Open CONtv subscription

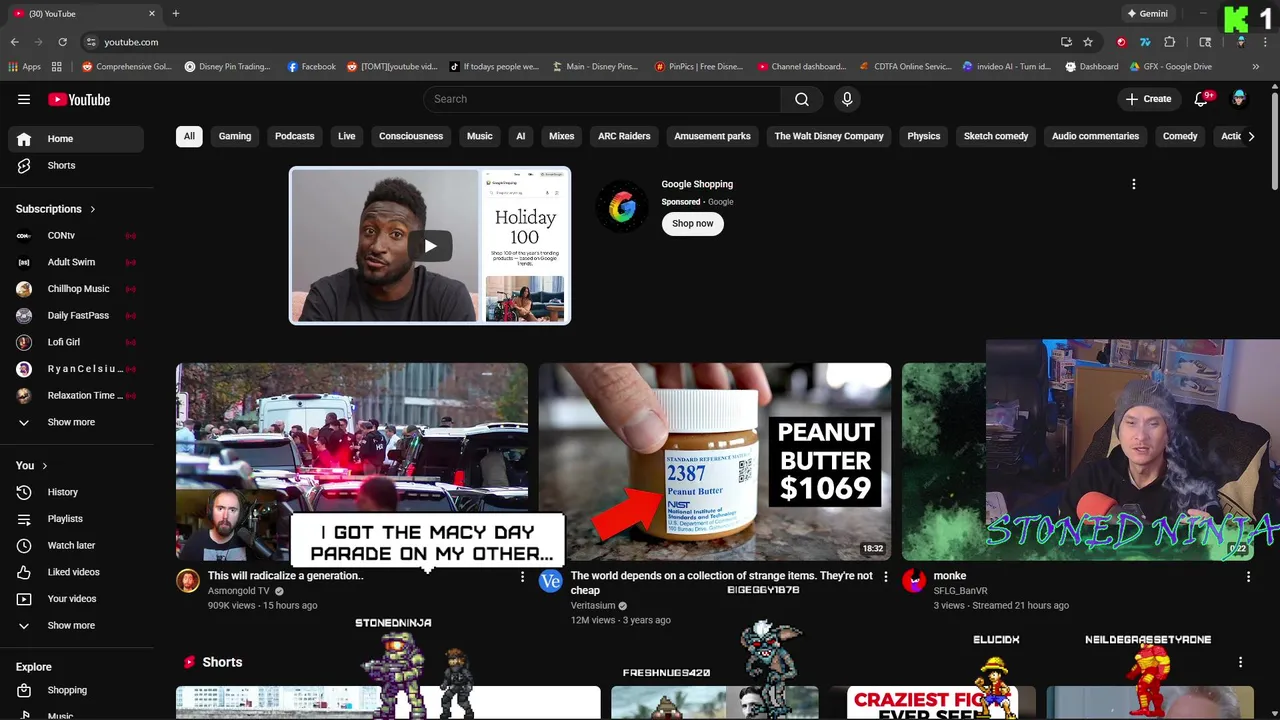76,236
